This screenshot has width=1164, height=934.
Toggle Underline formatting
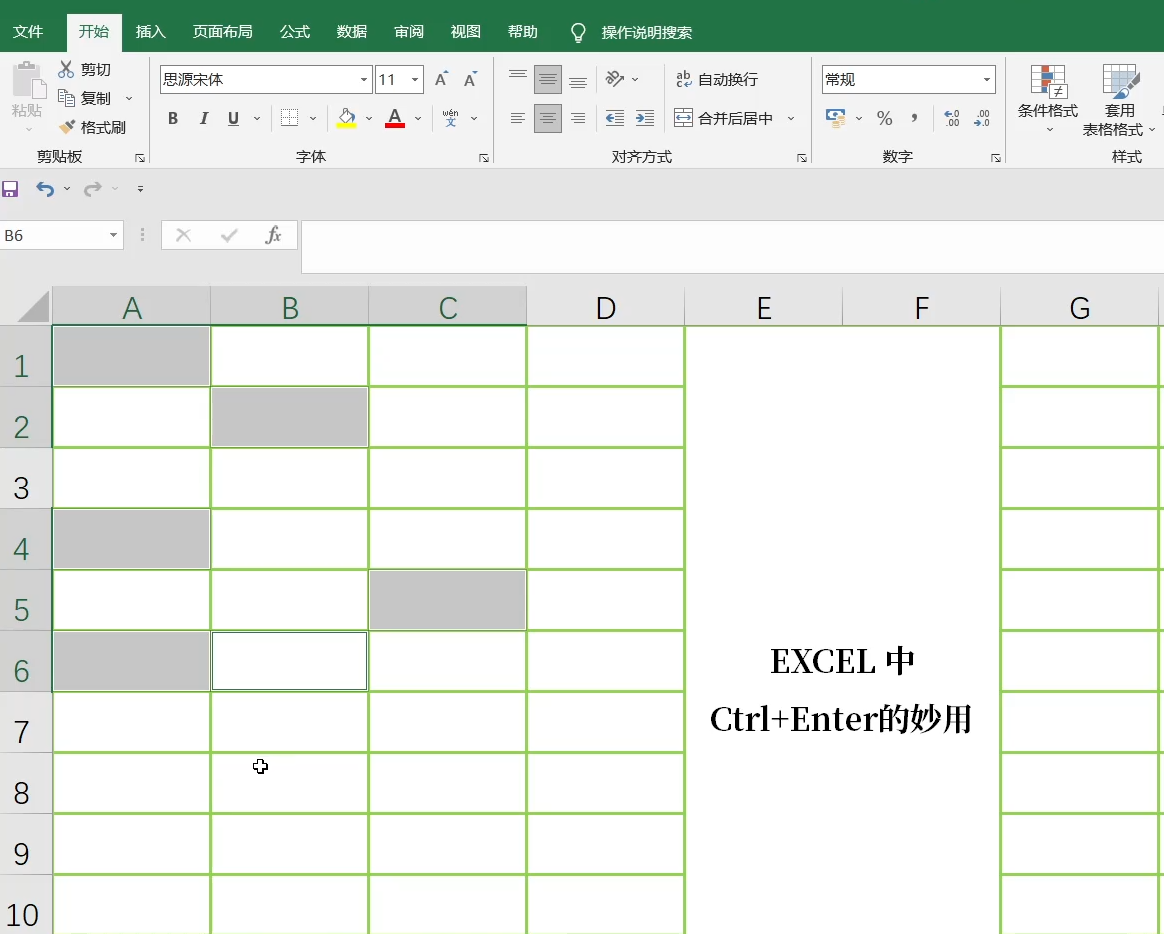pos(233,118)
